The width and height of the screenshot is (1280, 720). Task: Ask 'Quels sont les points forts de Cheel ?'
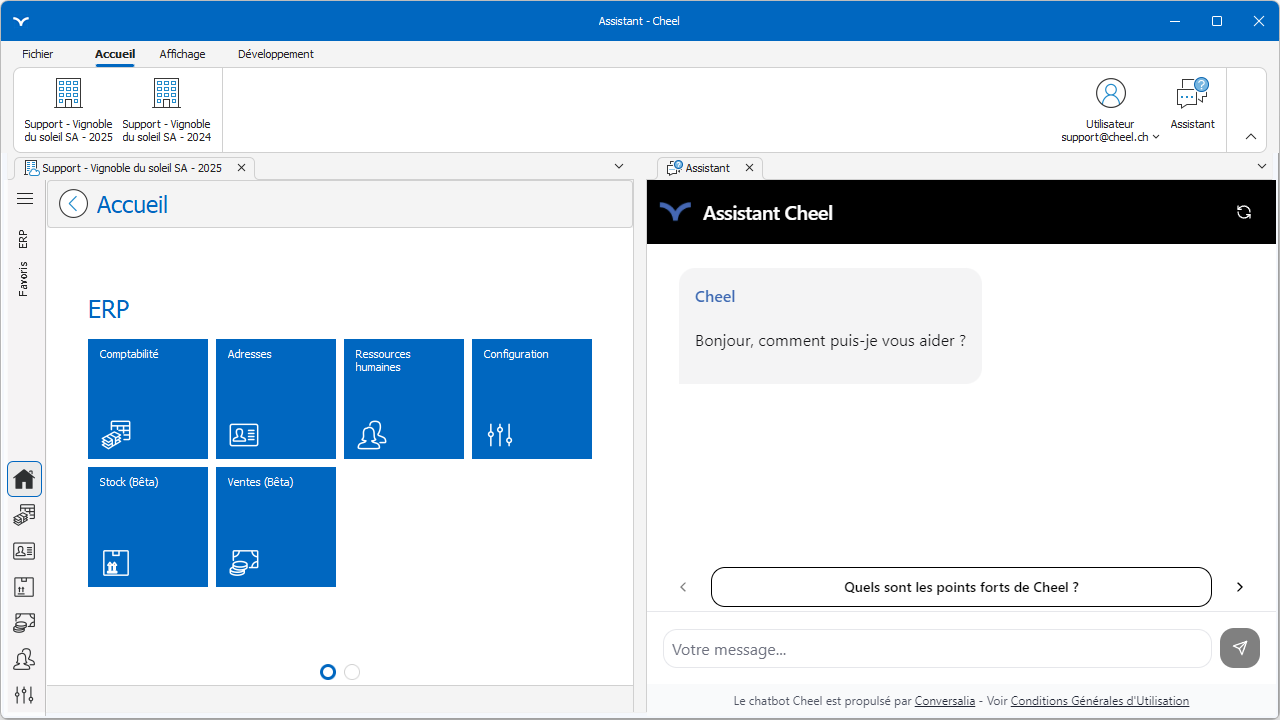[961, 587]
